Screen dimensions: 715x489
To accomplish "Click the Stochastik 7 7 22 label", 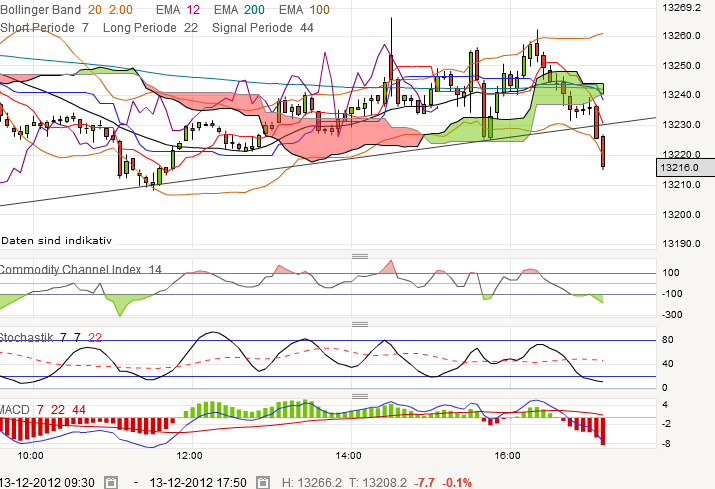I will coord(51,338).
